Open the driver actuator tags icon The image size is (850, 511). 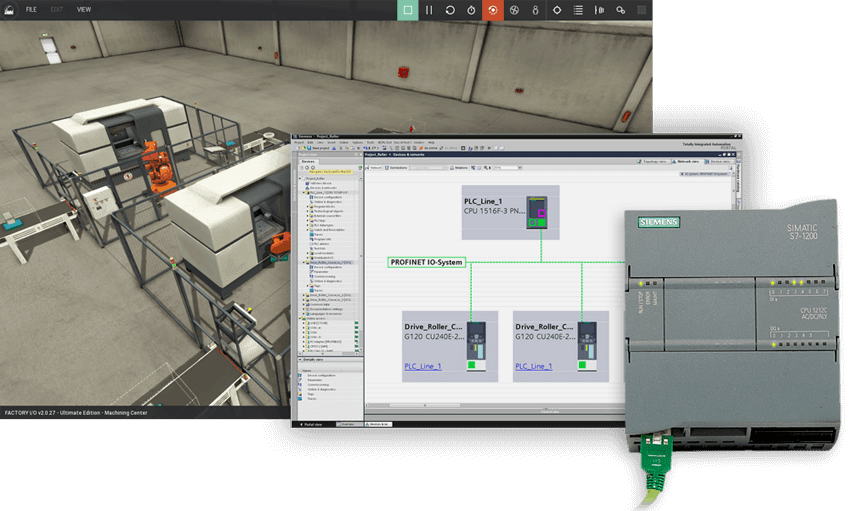(621, 10)
